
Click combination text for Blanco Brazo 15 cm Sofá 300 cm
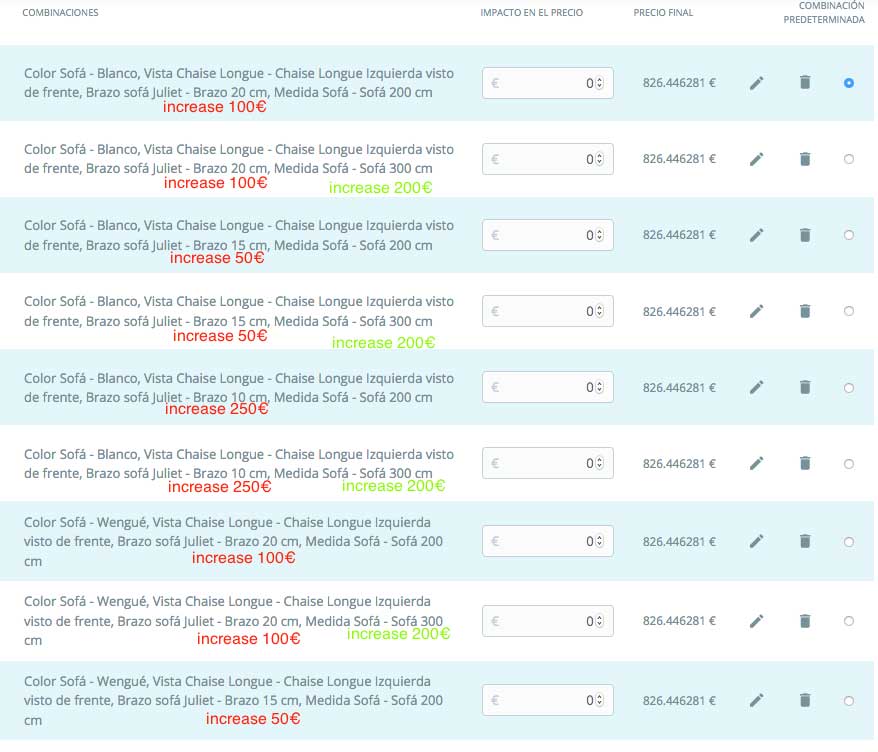point(239,311)
